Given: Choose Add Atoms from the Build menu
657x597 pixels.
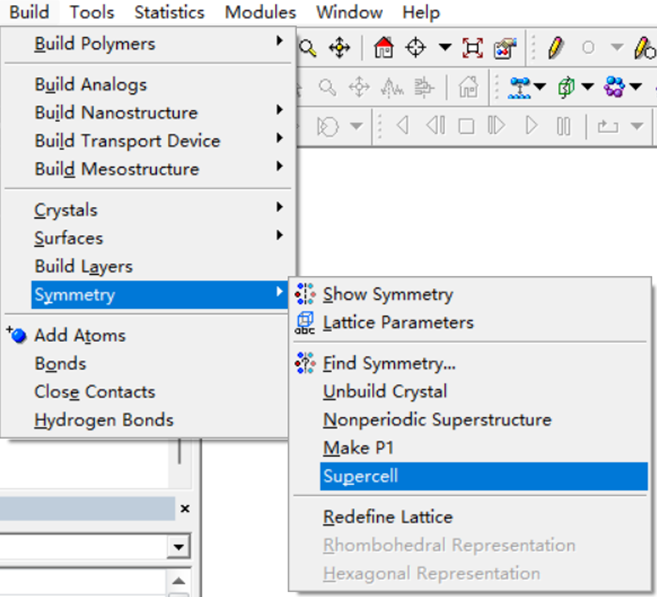Looking at the screenshot, I should click(148, 335).
